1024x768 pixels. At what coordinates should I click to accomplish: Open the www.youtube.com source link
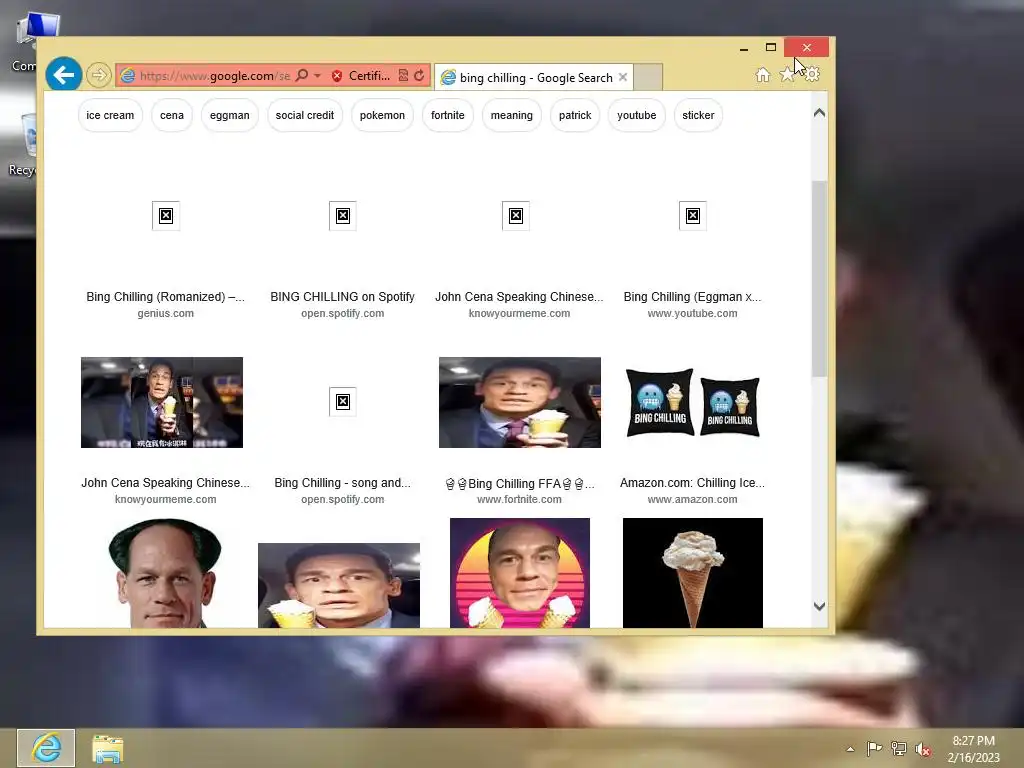pos(692,313)
